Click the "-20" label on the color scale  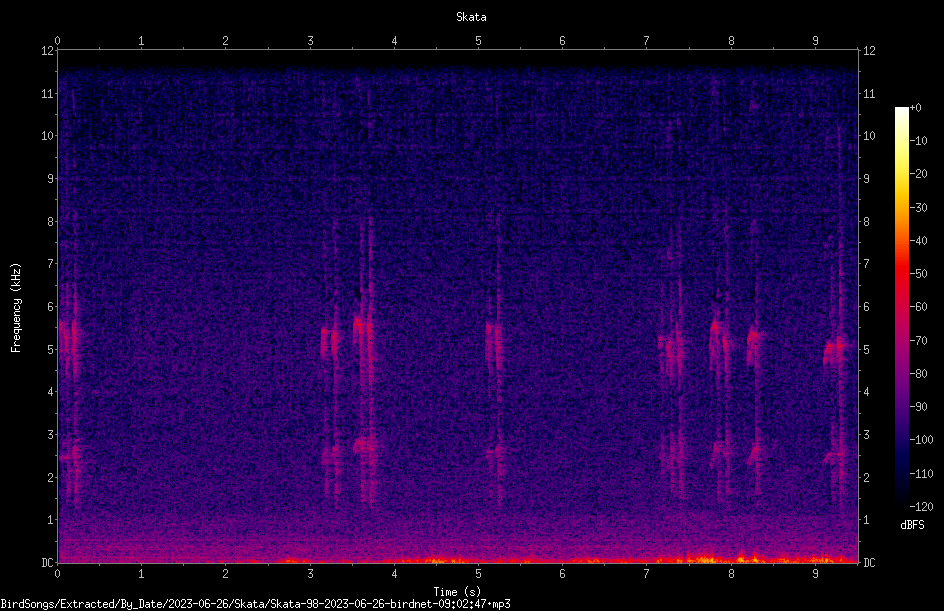pyautogui.click(x=918, y=174)
